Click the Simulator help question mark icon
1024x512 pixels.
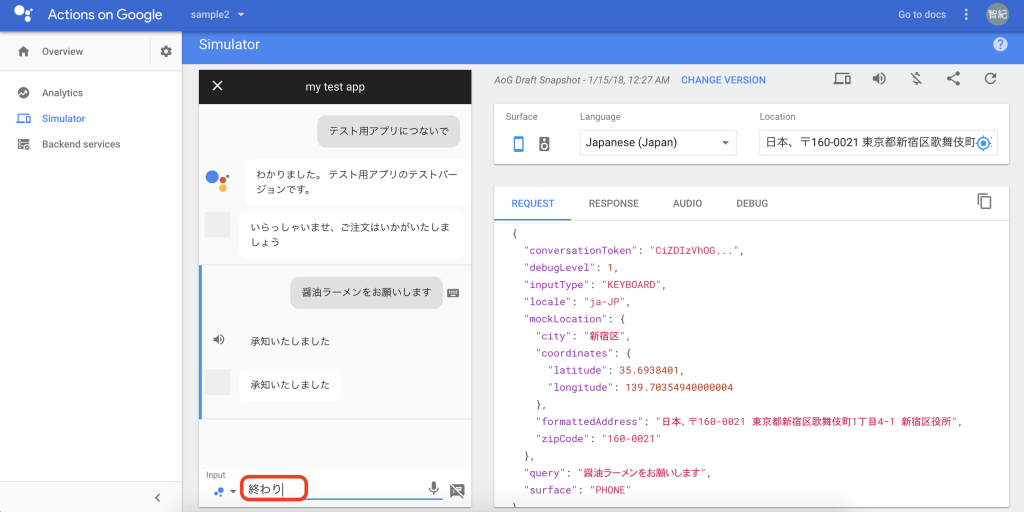tap(1000, 44)
